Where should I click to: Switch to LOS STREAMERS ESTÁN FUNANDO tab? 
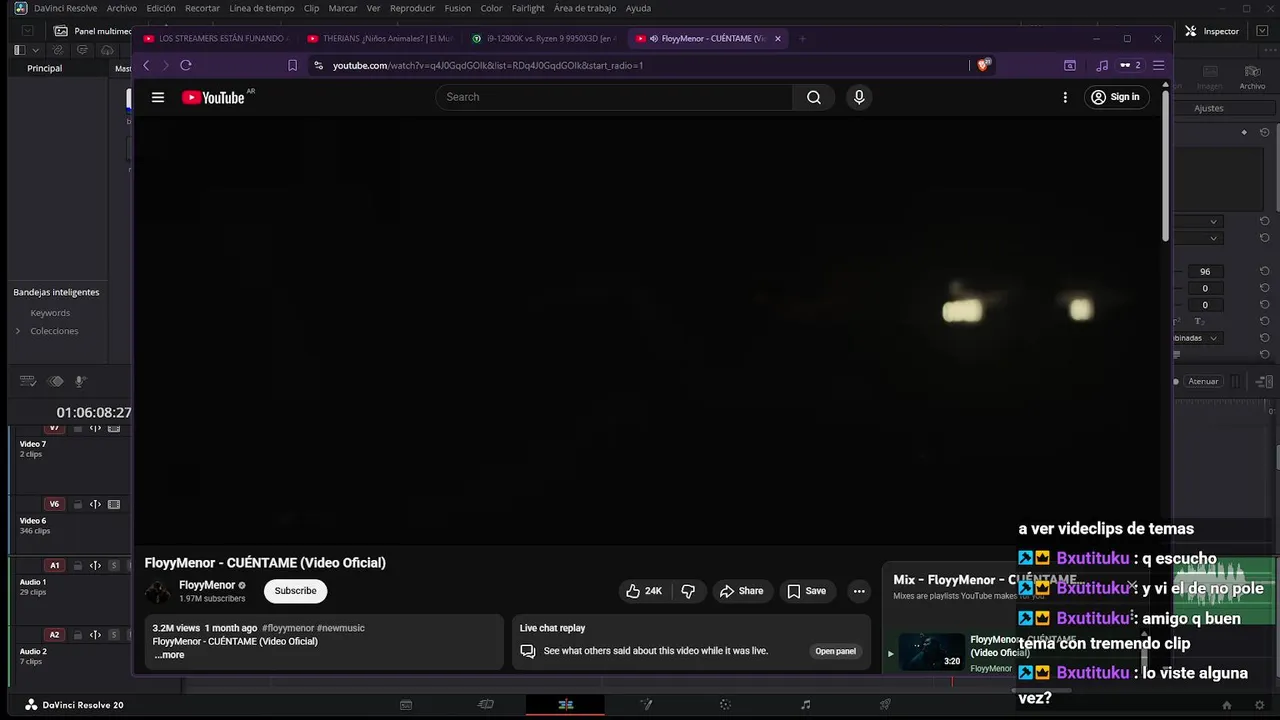[215, 39]
